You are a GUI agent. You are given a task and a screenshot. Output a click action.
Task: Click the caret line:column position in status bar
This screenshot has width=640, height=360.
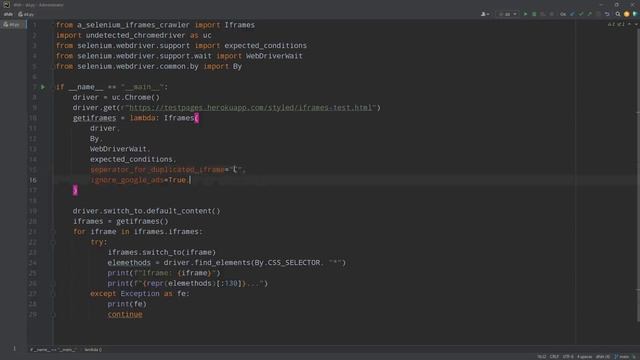click(x=542, y=357)
